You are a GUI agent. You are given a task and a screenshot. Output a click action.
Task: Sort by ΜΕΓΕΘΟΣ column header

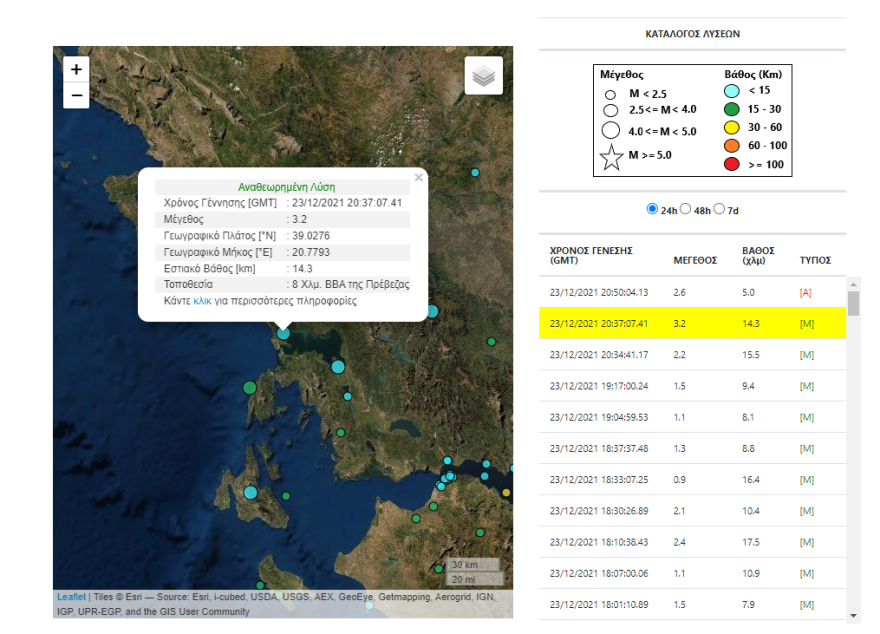tap(695, 260)
